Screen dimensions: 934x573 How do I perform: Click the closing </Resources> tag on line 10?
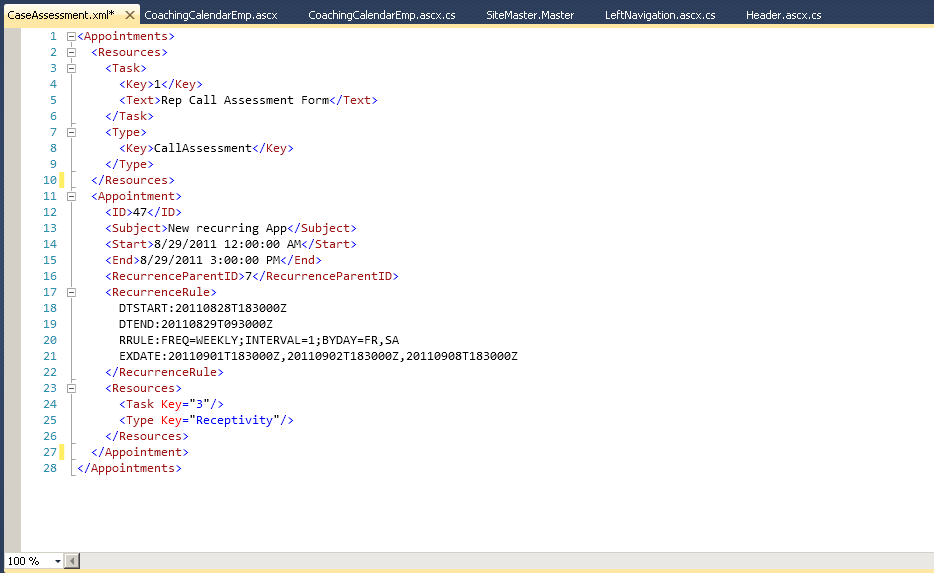pyautogui.click(x=133, y=180)
